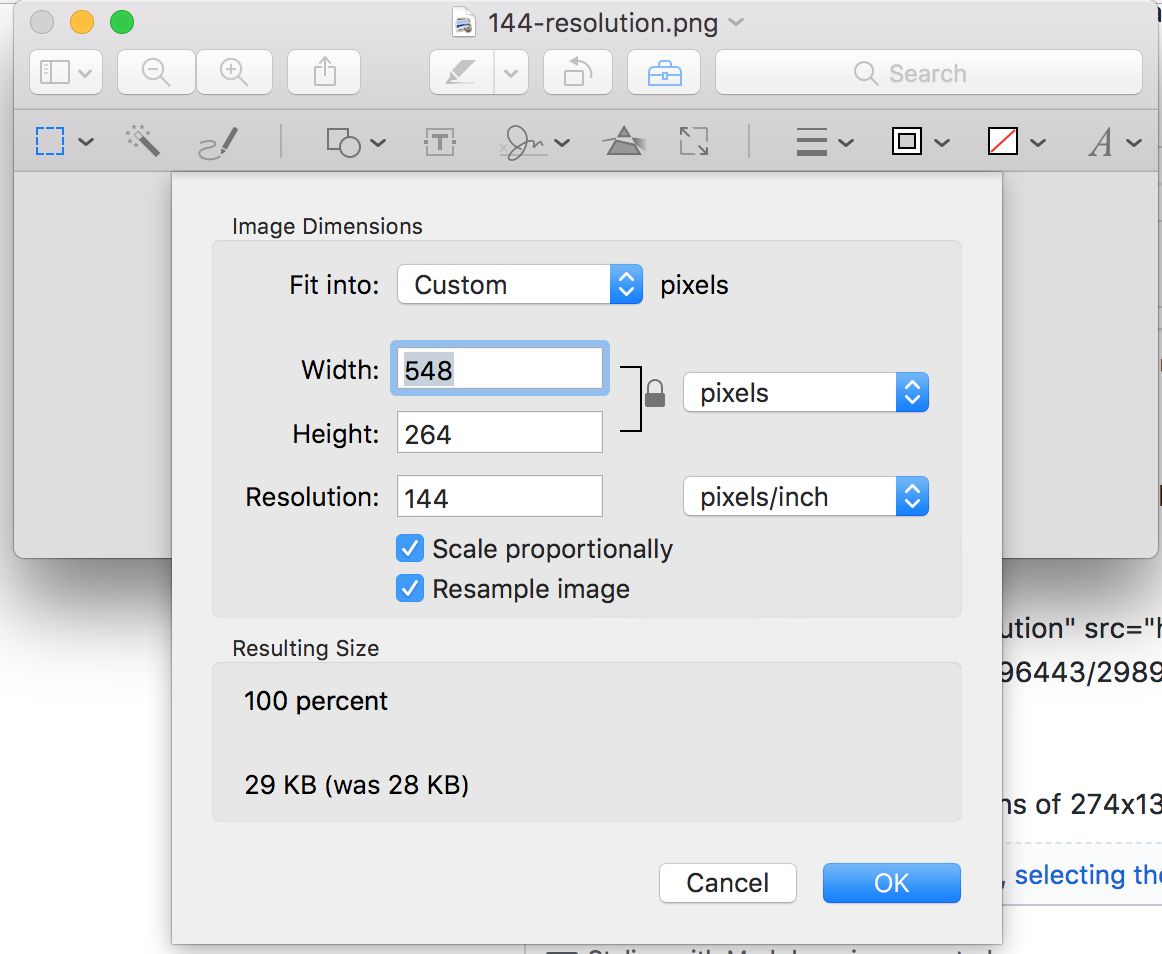Screen dimensions: 1162x954
Task: Open the Sign signature tool
Action: coord(523,142)
